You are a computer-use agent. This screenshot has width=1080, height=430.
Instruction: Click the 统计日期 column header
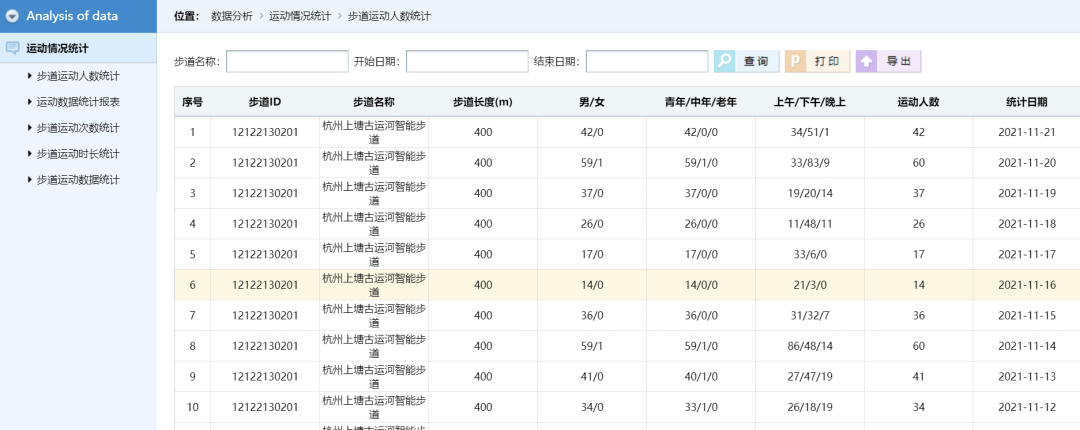click(1027, 102)
